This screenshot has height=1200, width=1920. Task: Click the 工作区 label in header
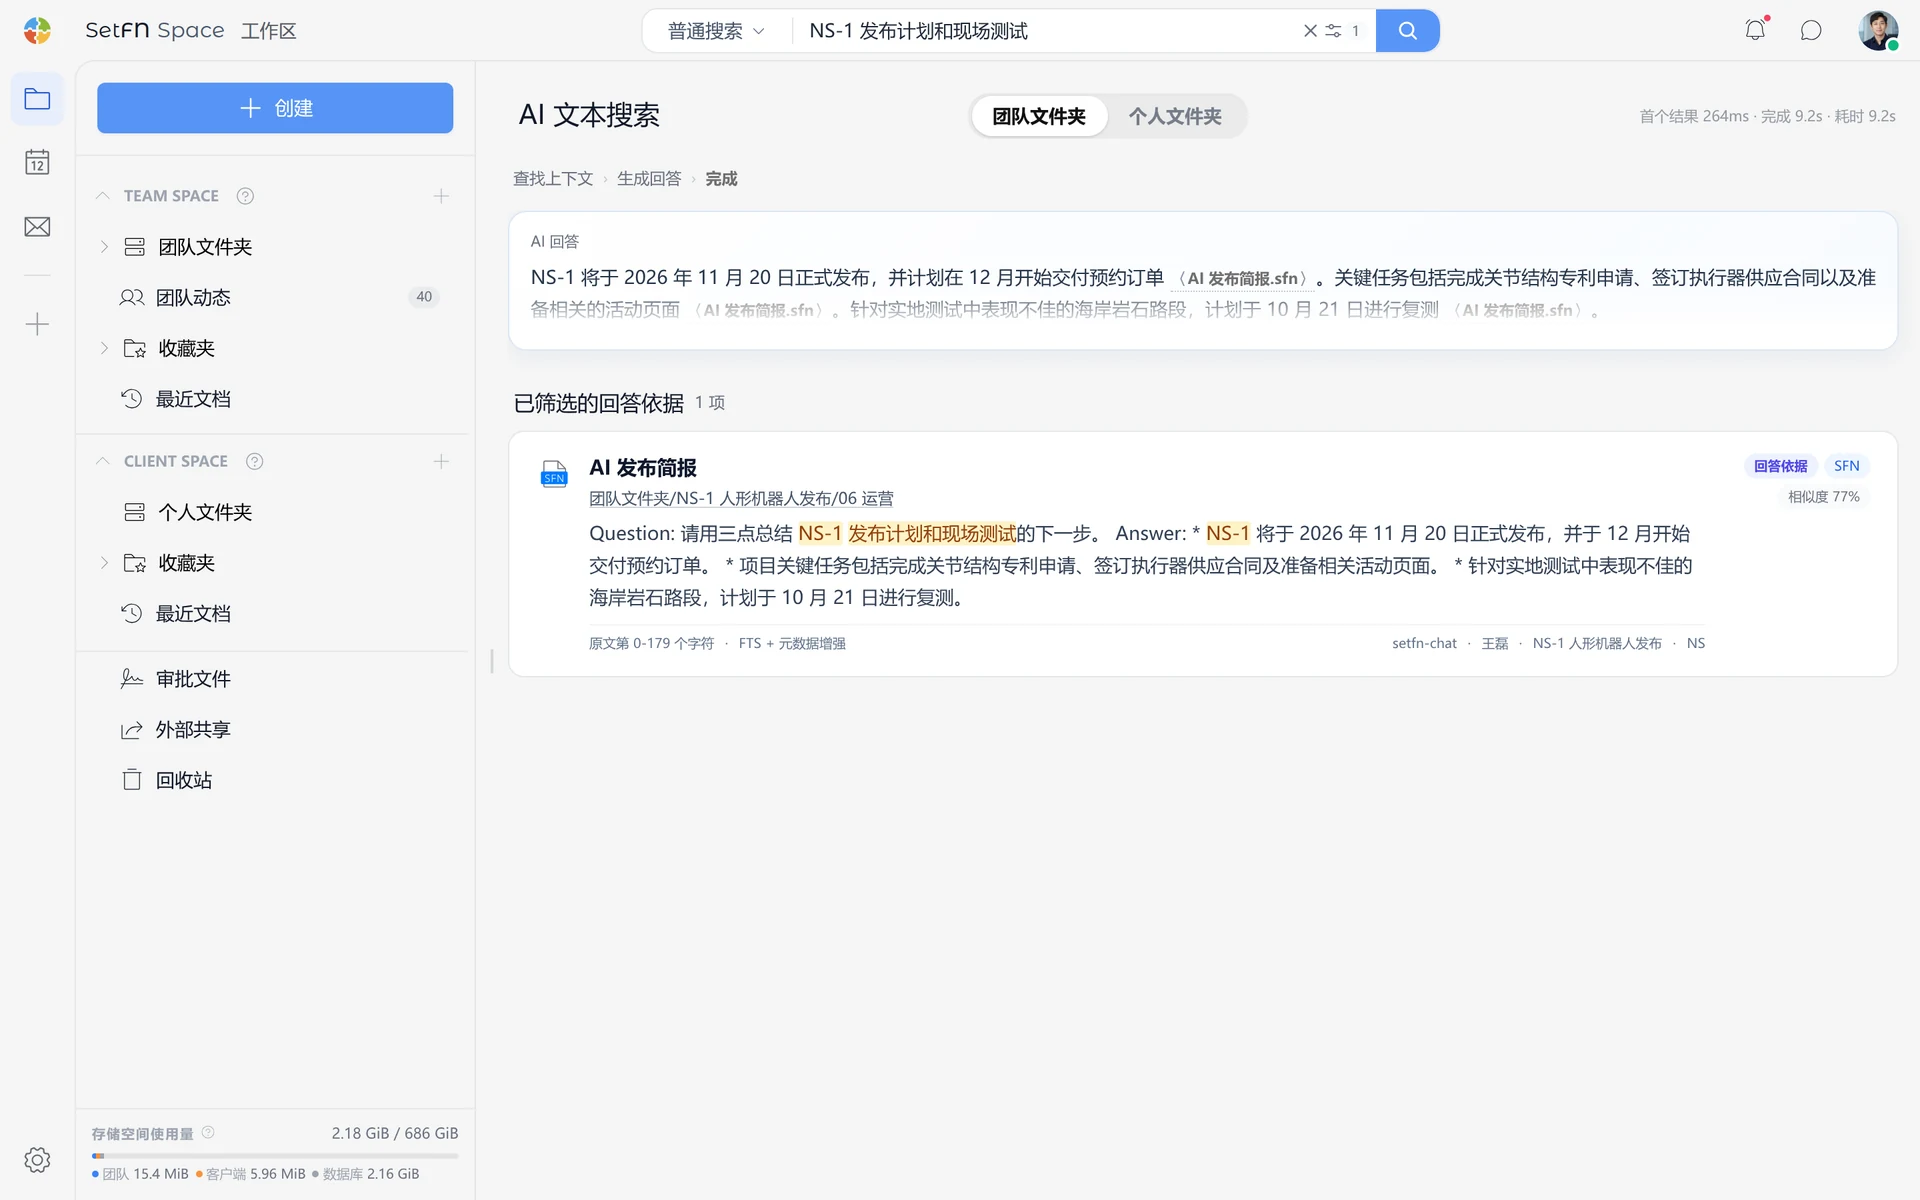(268, 31)
